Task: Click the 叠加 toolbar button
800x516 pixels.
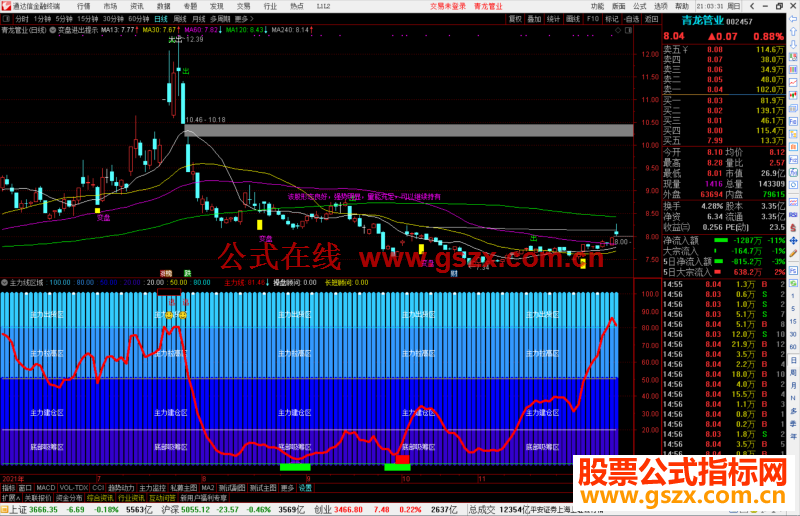Action: 534,19
